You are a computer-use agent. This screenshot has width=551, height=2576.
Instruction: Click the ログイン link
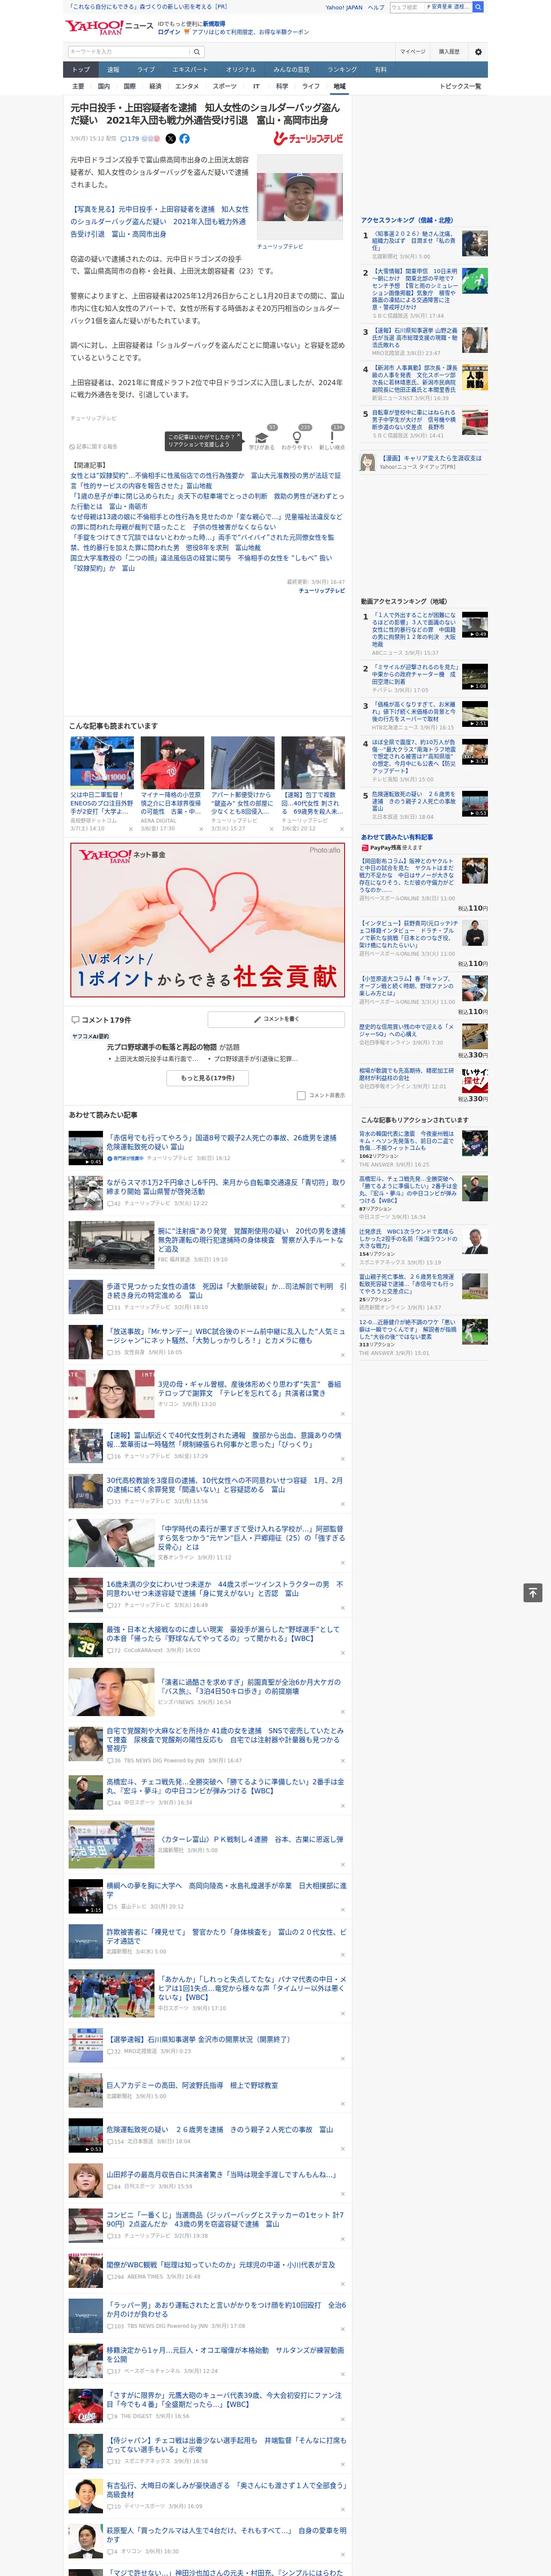click(169, 32)
